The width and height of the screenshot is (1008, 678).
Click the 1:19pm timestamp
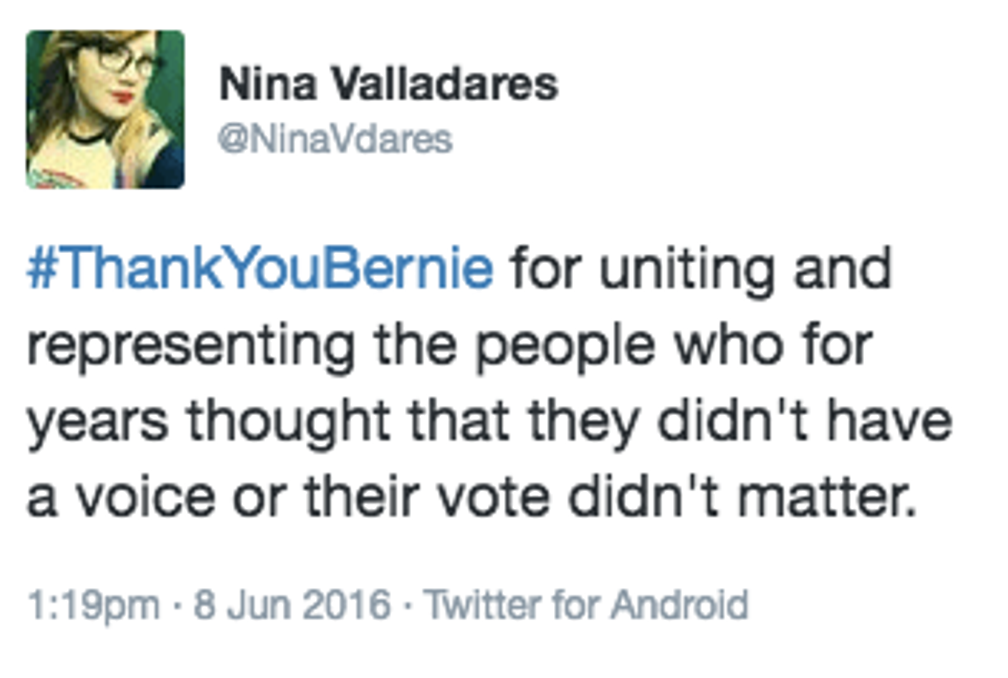pos(93,605)
